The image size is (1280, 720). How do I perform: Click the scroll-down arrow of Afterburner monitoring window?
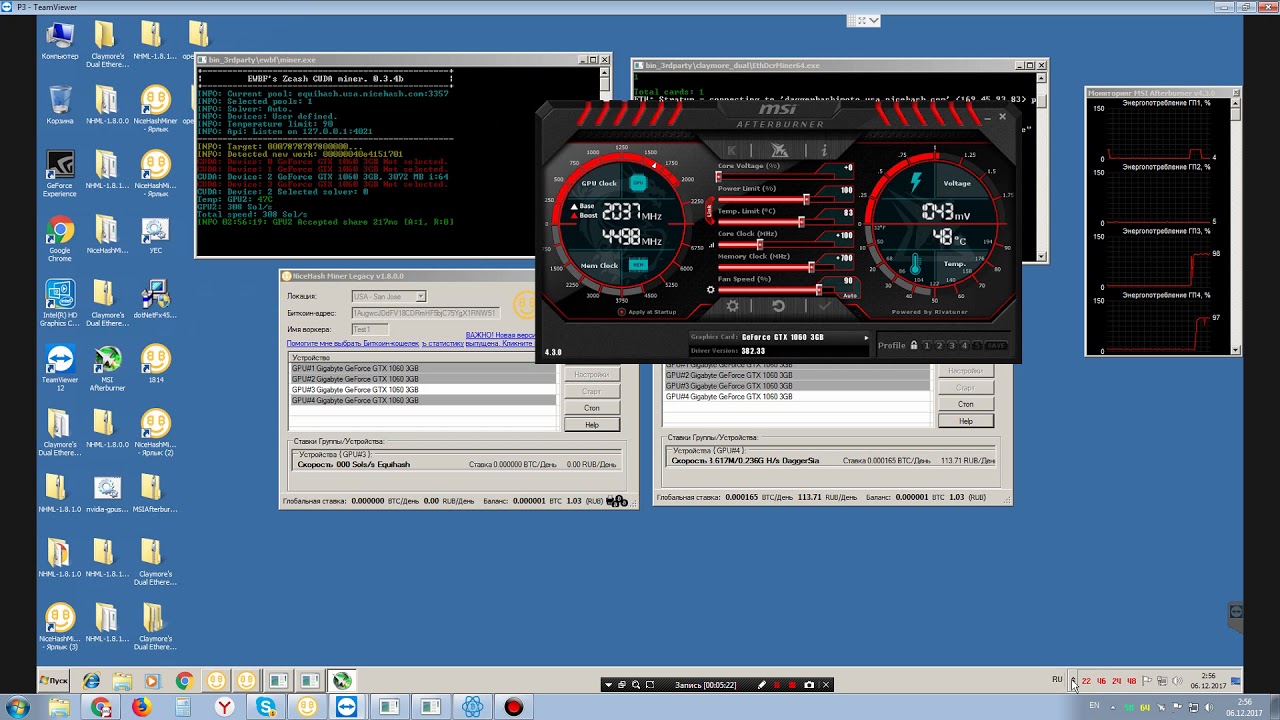pos(1237,350)
